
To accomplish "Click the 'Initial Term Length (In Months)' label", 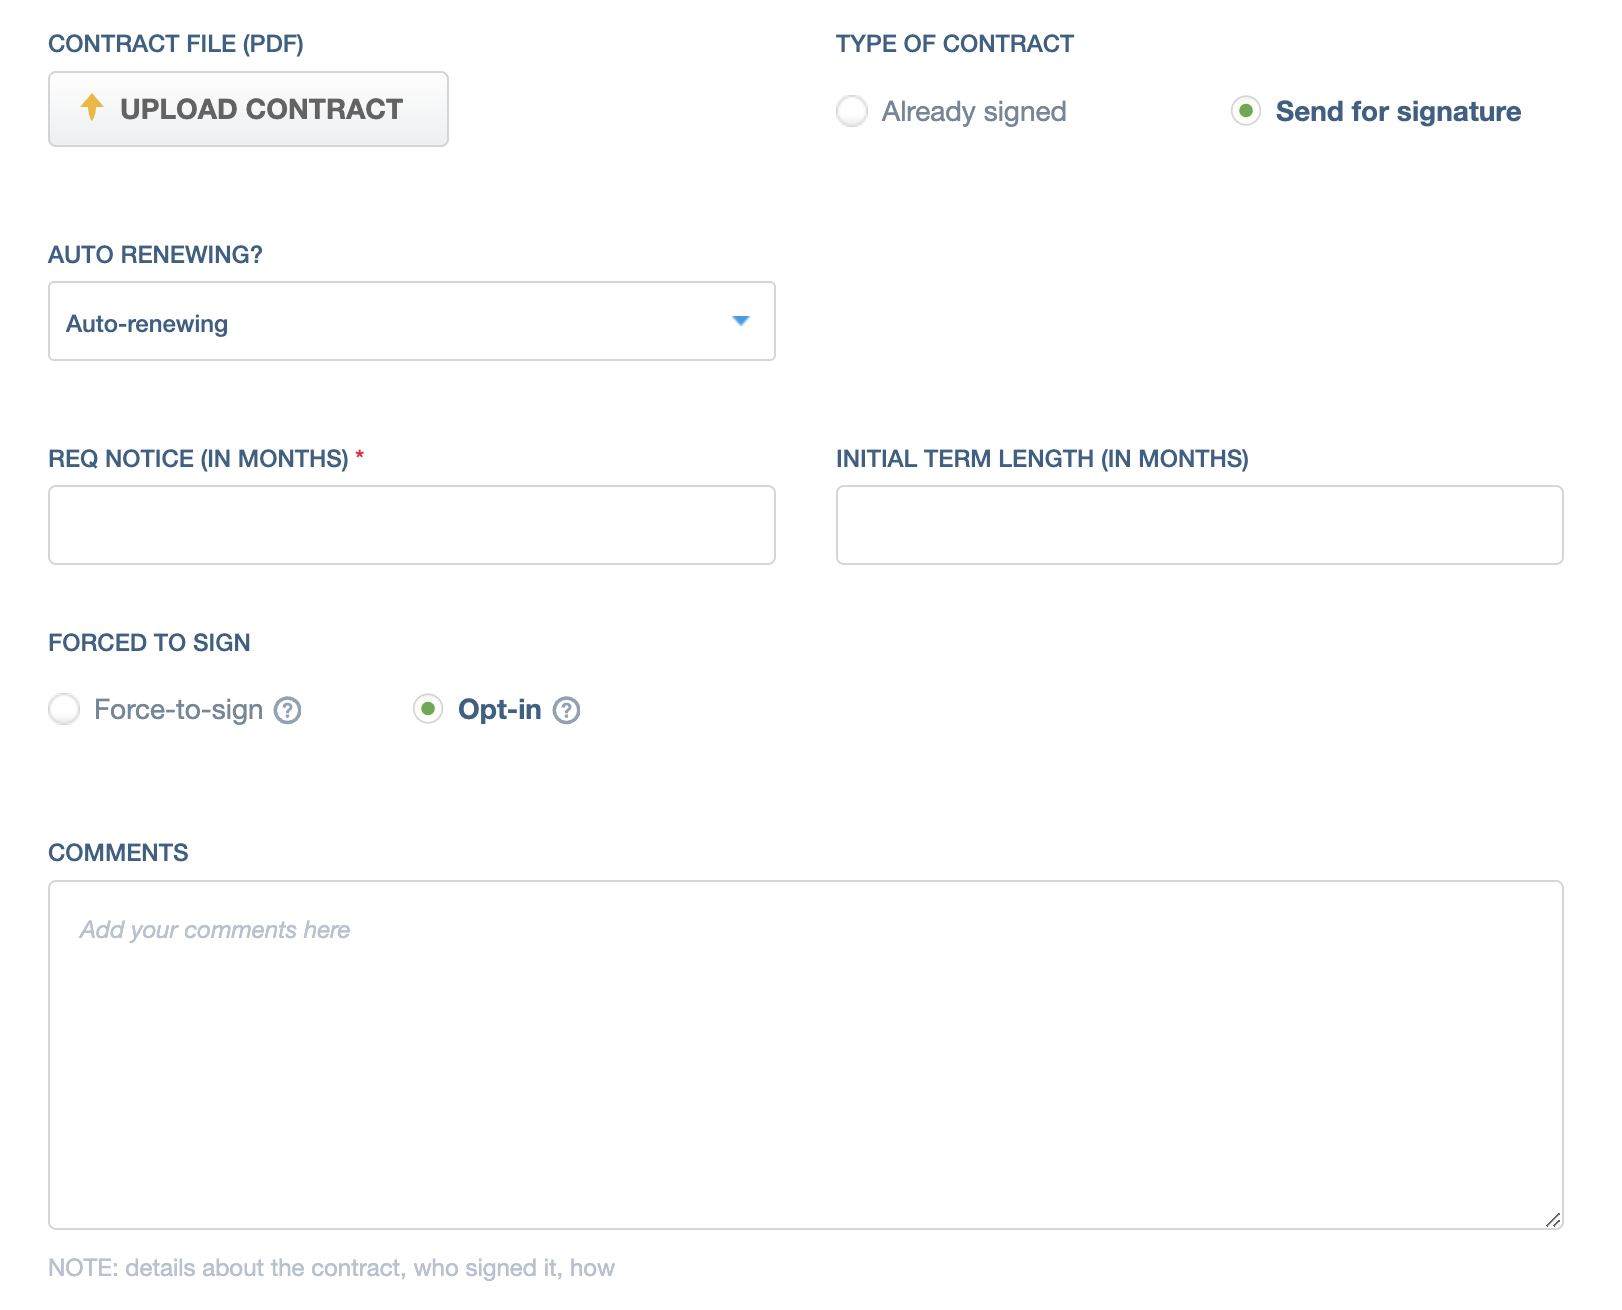I will click(x=1042, y=459).
